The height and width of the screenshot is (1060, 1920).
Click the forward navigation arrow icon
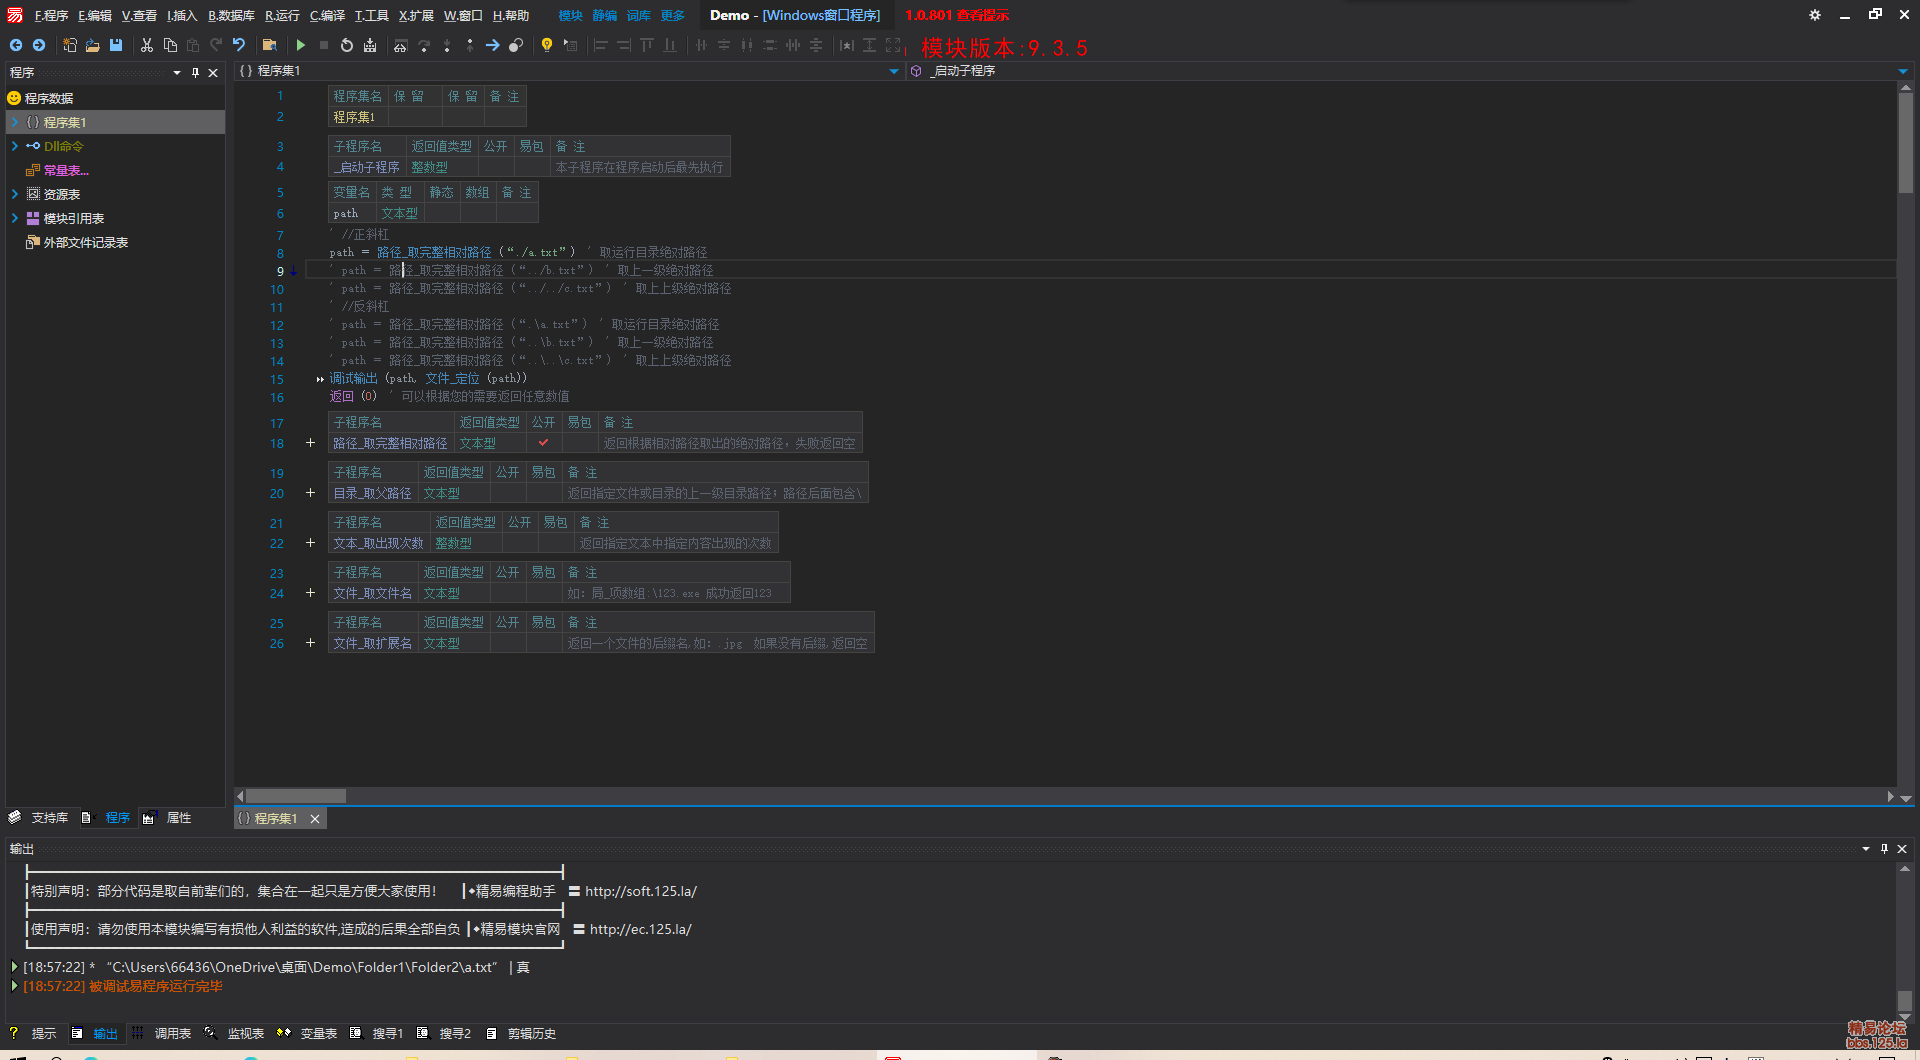[39, 45]
